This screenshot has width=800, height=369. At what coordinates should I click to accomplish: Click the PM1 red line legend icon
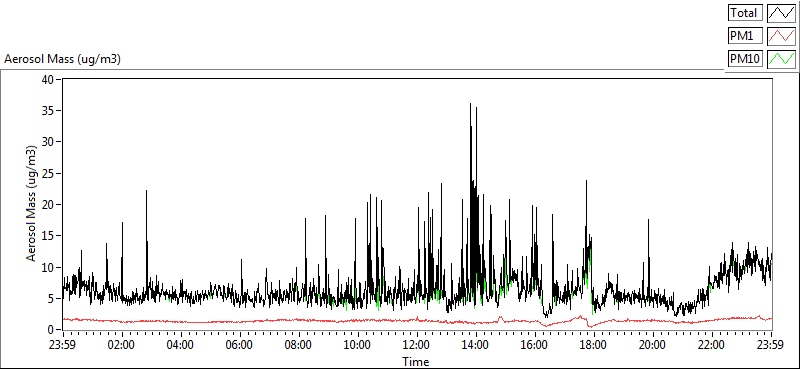click(781, 36)
